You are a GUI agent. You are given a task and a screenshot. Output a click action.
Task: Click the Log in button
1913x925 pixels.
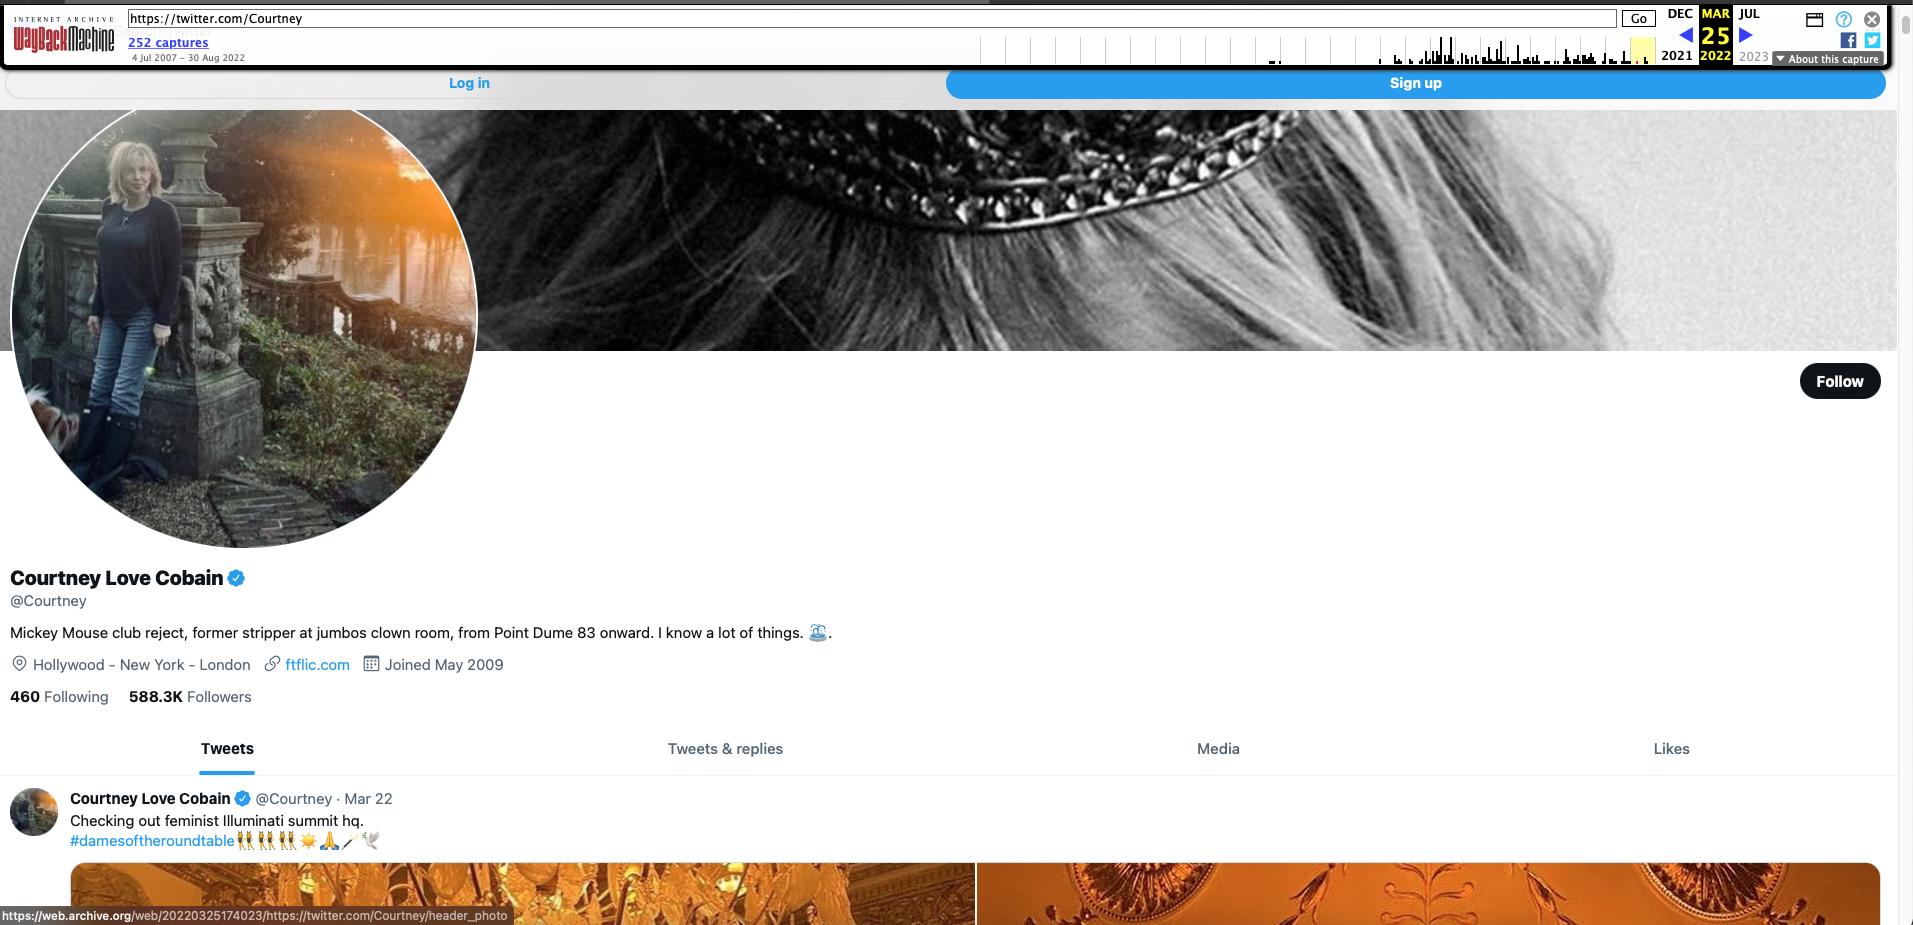(x=469, y=83)
